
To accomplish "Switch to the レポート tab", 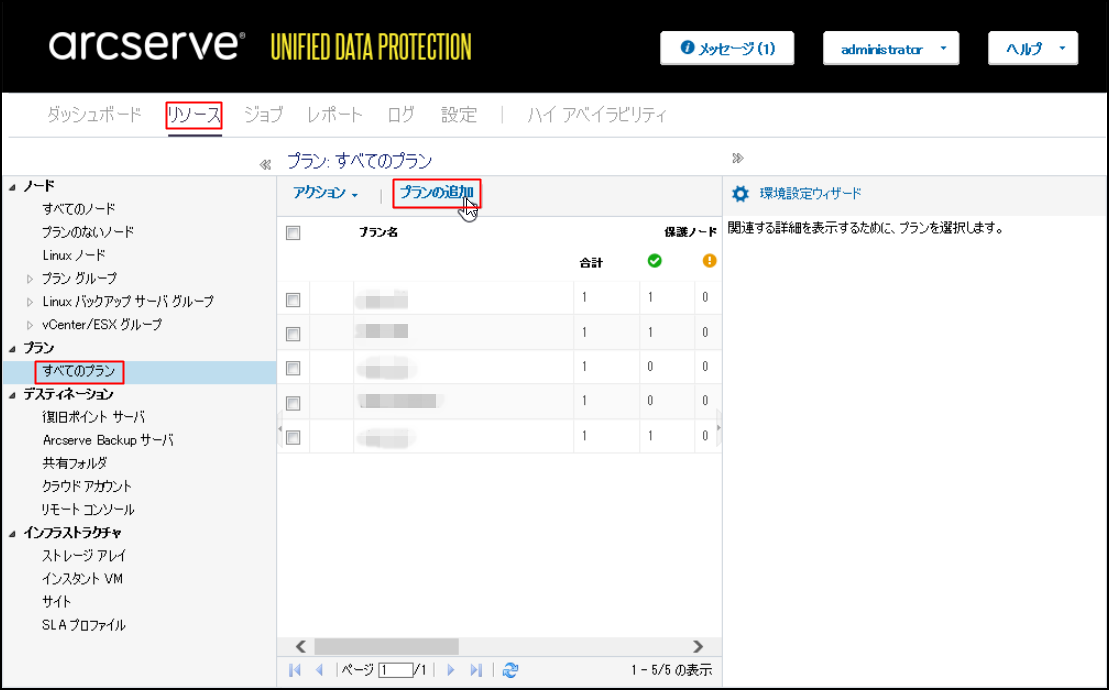I will coord(335,115).
